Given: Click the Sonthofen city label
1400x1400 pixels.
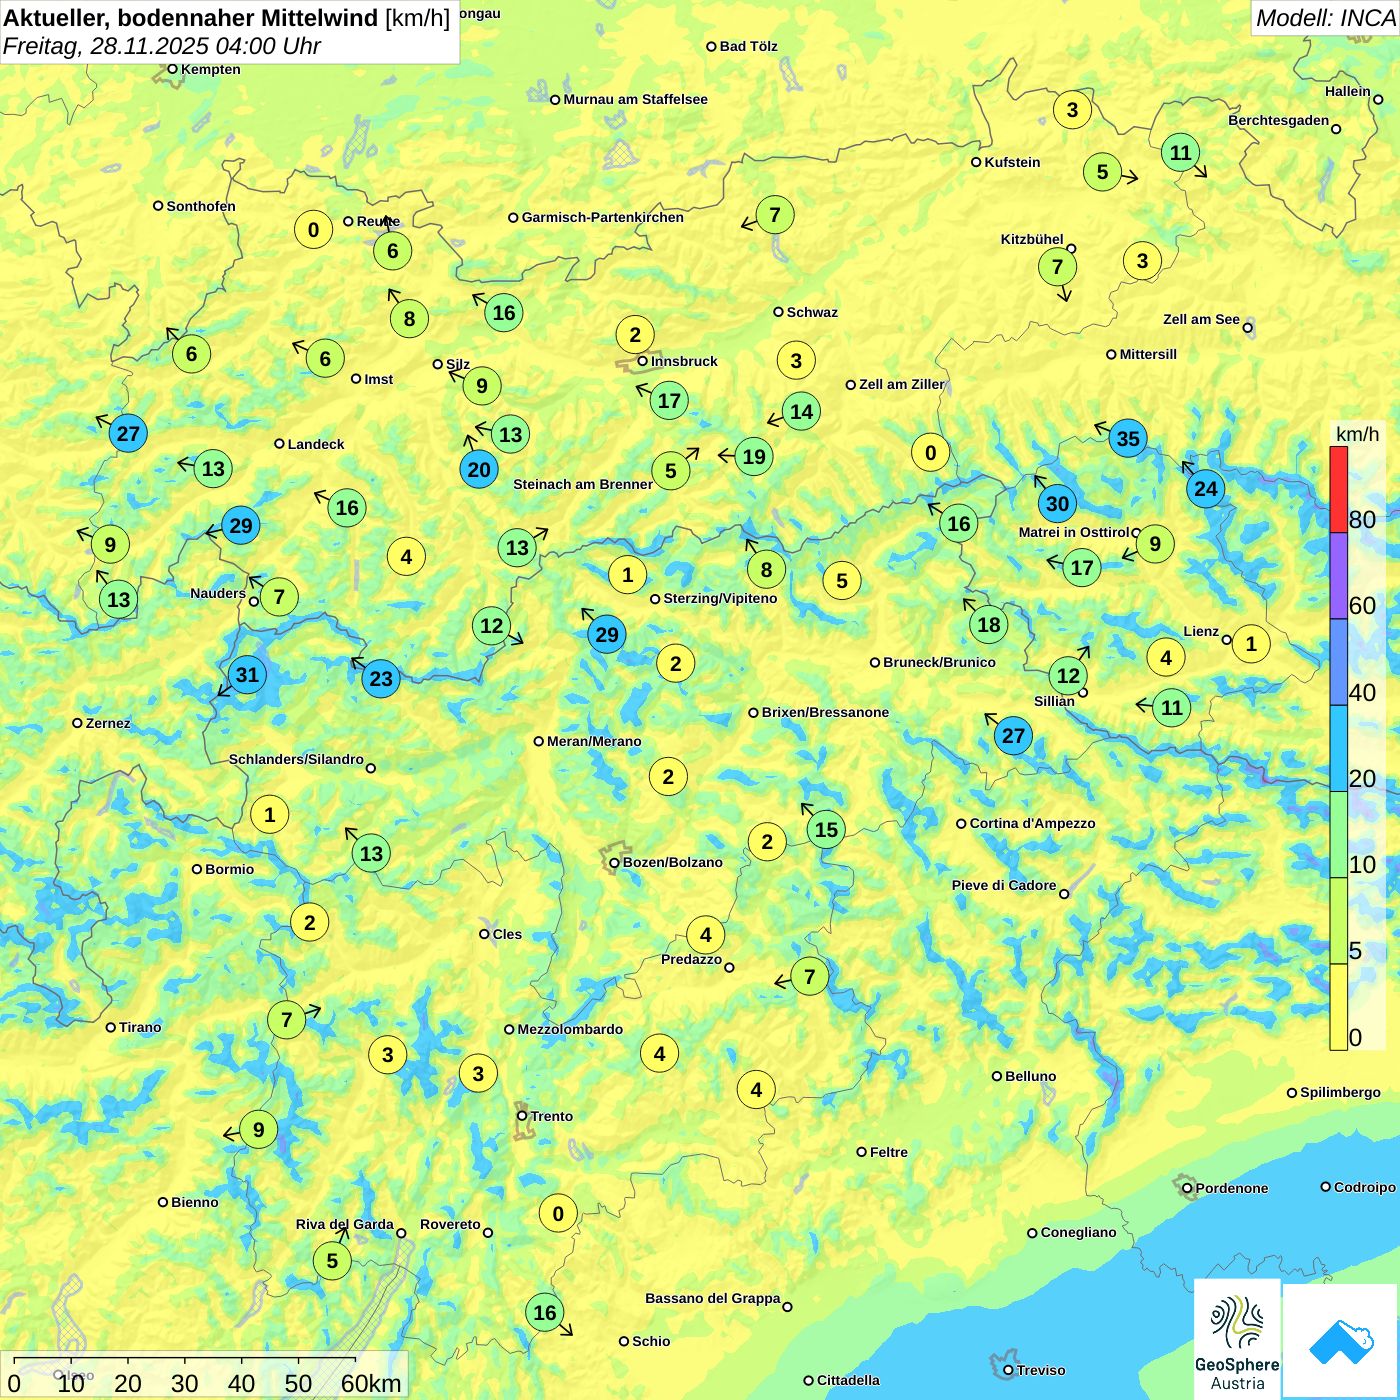Looking at the screenshot, I should (201, 206).
